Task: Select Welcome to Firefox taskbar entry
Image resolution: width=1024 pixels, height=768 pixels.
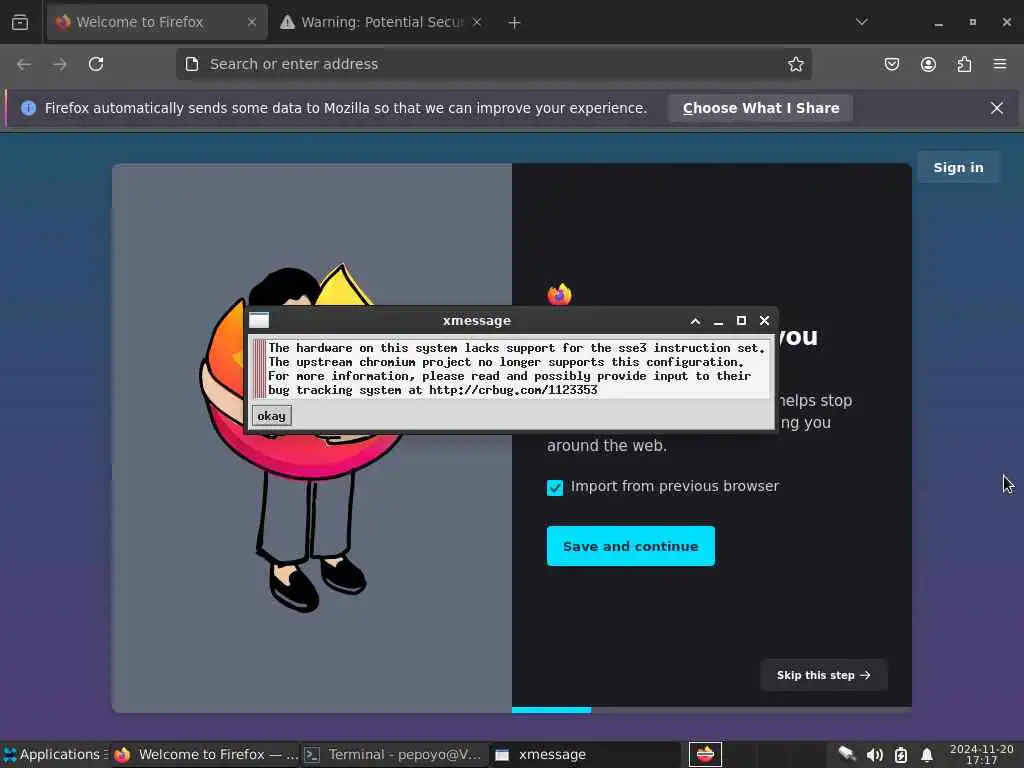Action: click(206, 755)
